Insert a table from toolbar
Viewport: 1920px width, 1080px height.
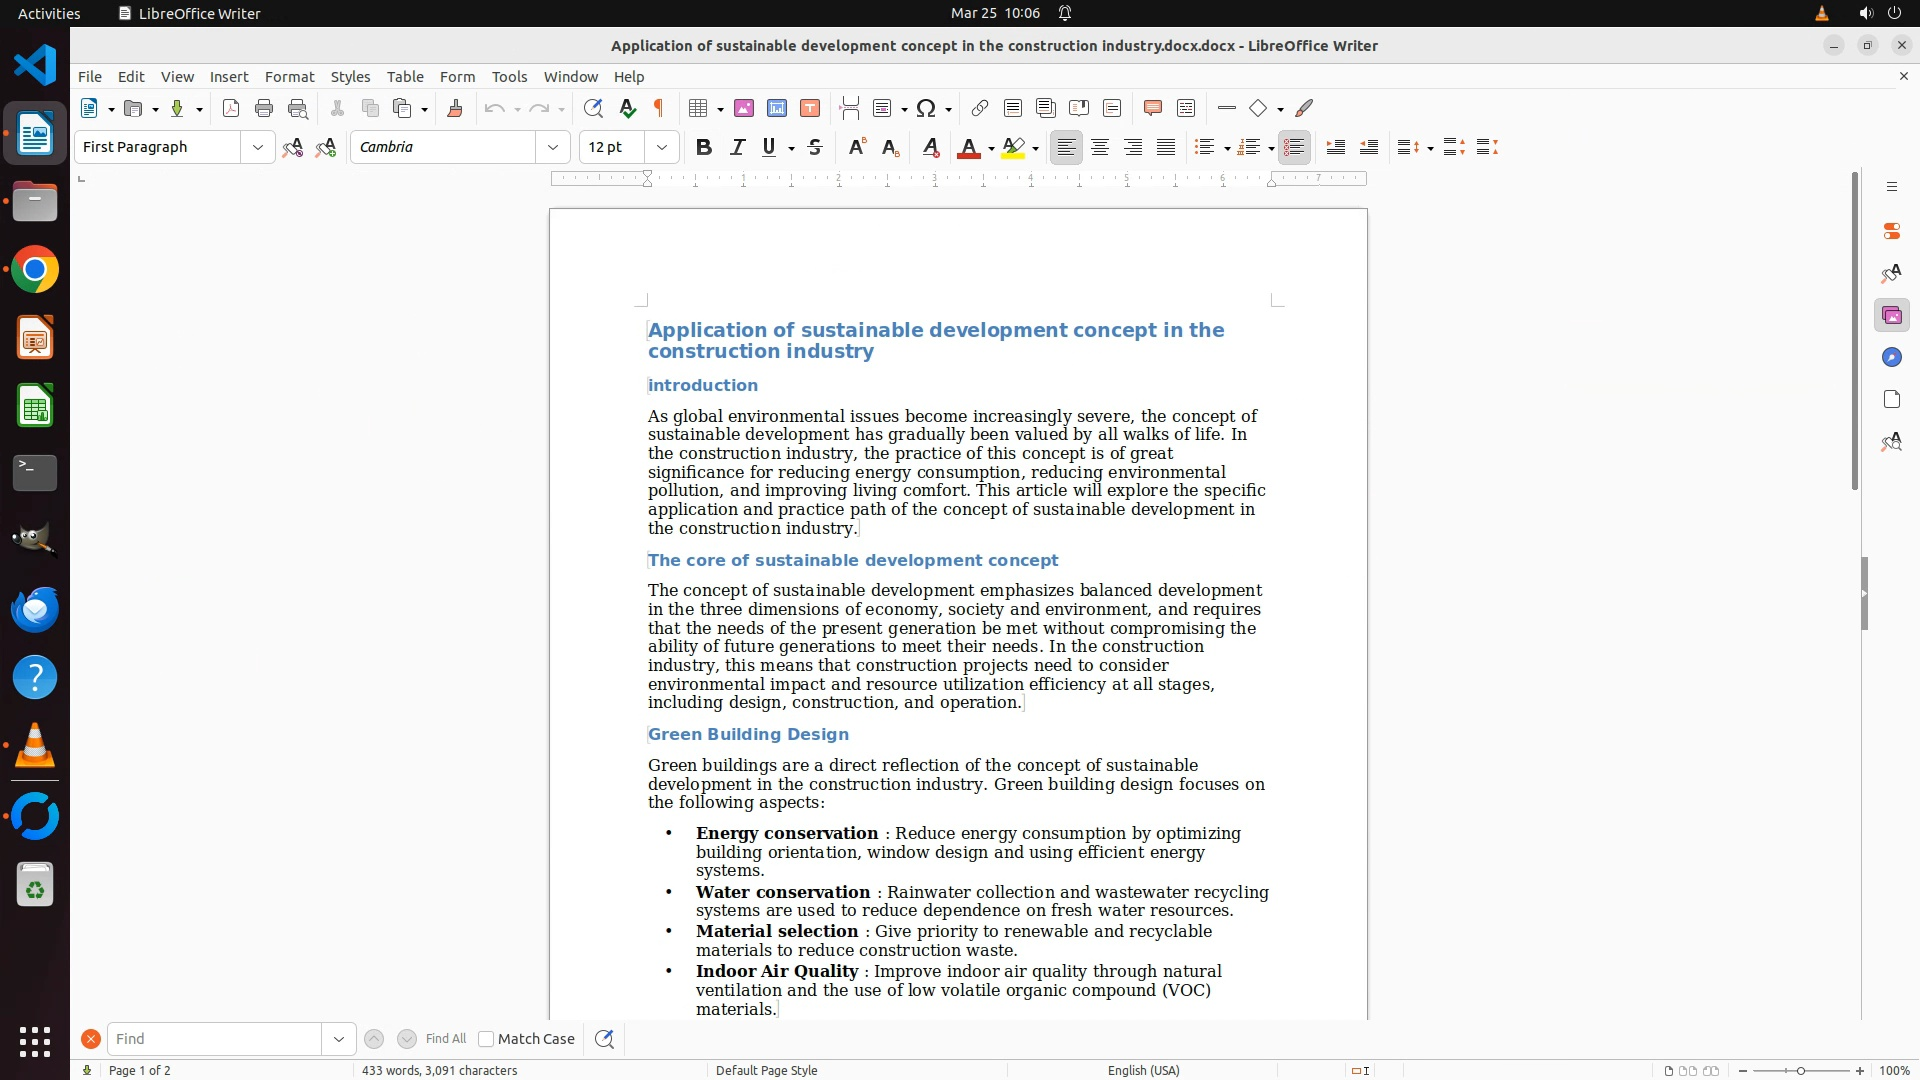(699, 108)
